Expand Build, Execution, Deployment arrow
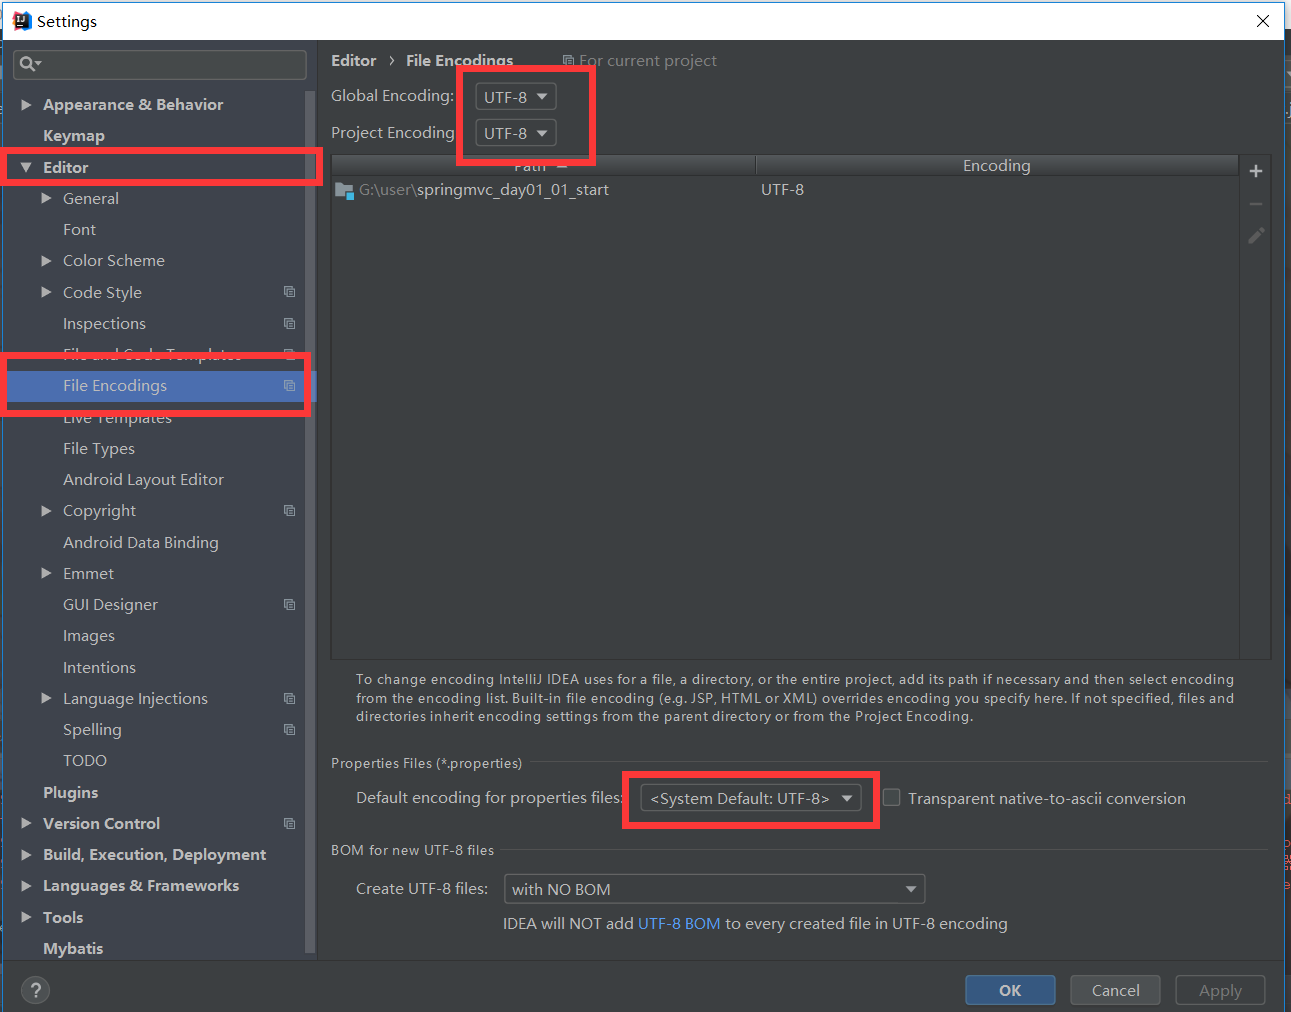 [27, 854]
